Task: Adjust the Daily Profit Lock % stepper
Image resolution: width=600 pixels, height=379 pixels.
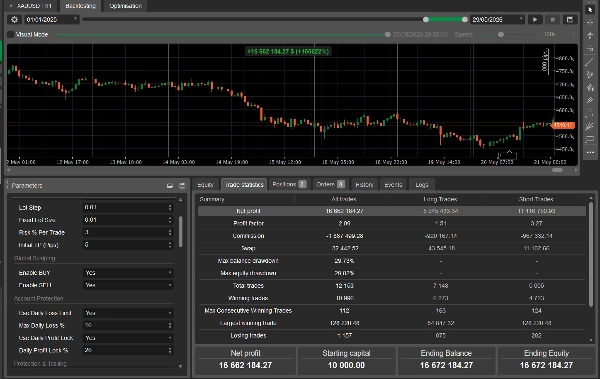Action: click(x=170, y=350)
